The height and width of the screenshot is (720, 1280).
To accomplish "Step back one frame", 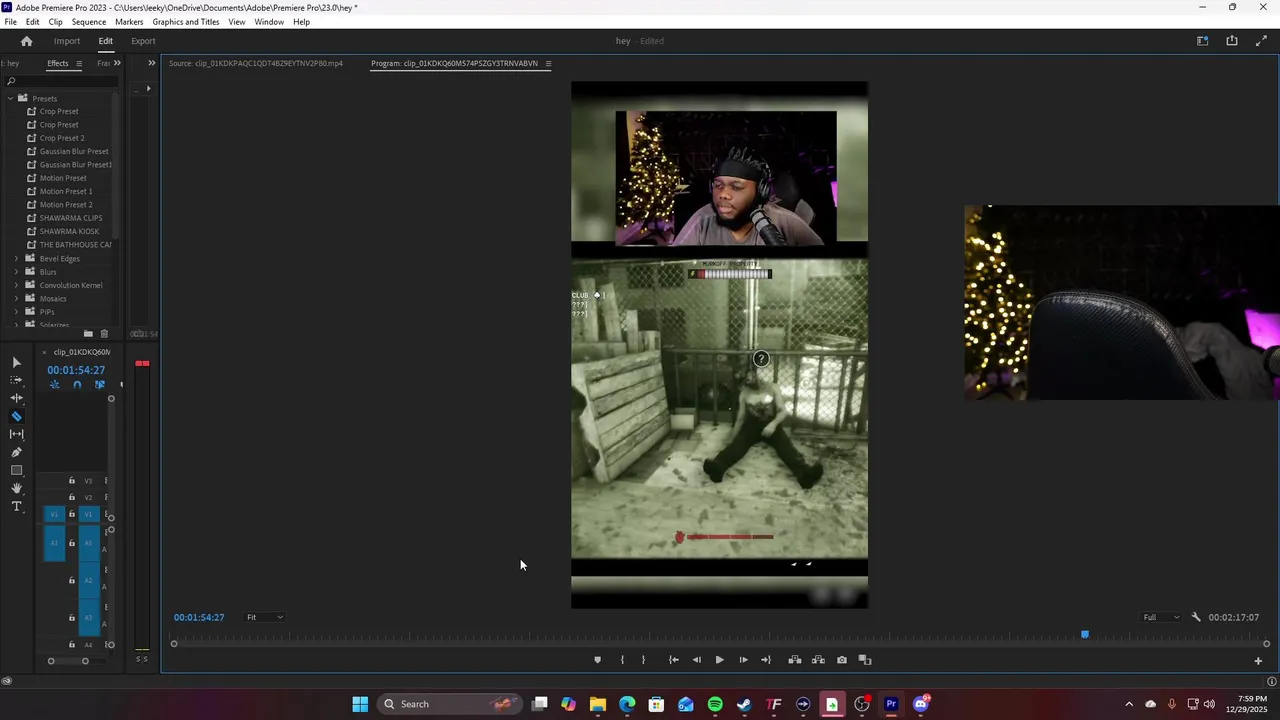I will pos(697,660).
